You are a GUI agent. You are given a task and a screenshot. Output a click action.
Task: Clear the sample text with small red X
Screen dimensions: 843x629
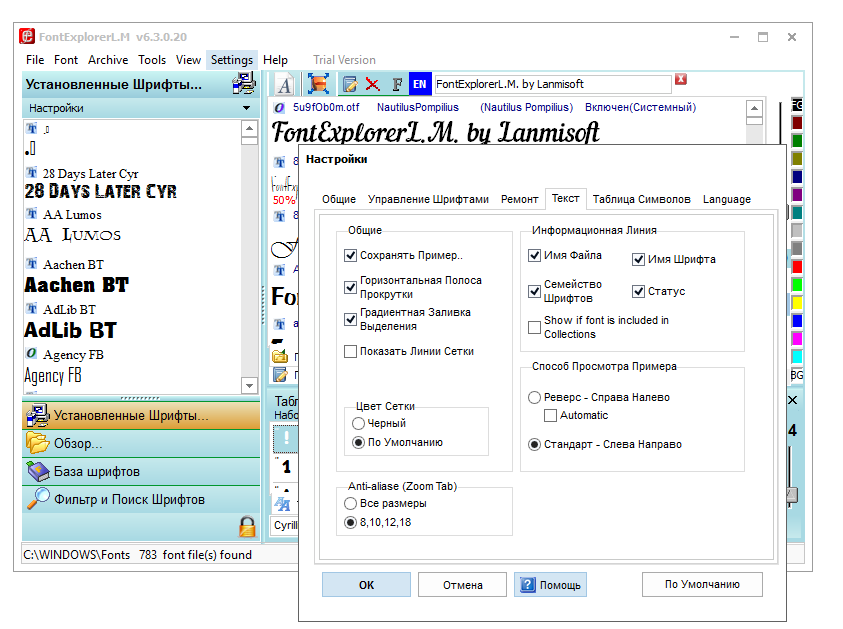pyautogui.click(x=681, y=79)
